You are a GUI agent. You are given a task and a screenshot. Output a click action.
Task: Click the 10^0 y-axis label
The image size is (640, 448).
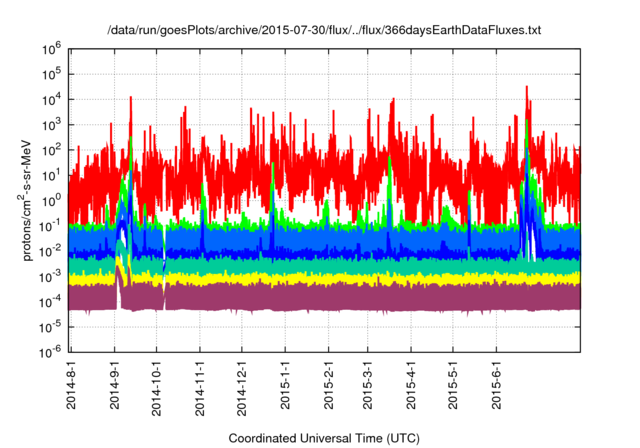[51, 201]
